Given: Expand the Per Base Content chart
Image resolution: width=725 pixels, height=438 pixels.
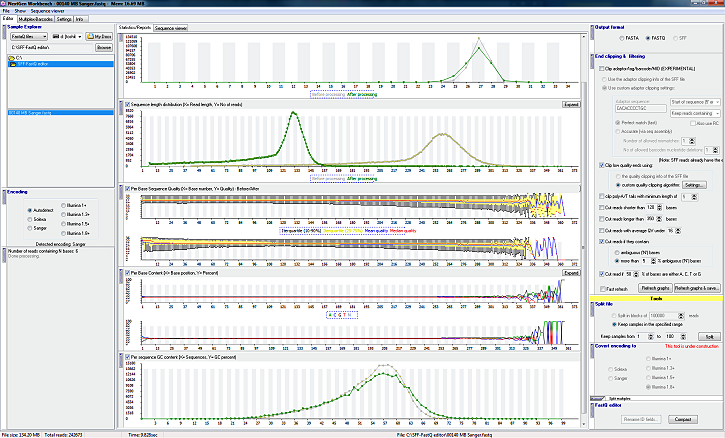Looking at the screenshot, I should pos(571,273).
